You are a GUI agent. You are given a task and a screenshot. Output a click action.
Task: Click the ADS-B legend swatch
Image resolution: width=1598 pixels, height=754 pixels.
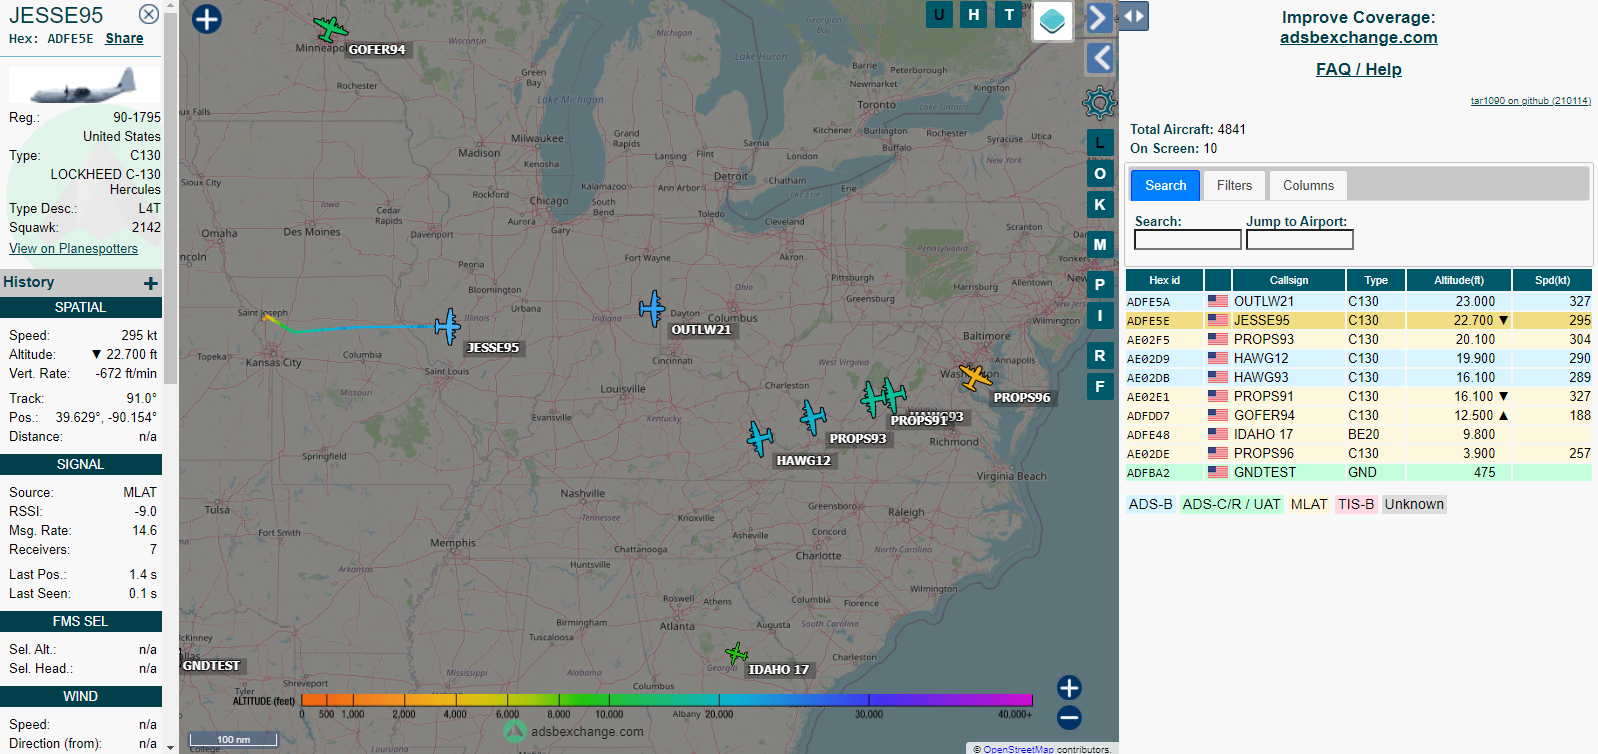pos(1150,504)
